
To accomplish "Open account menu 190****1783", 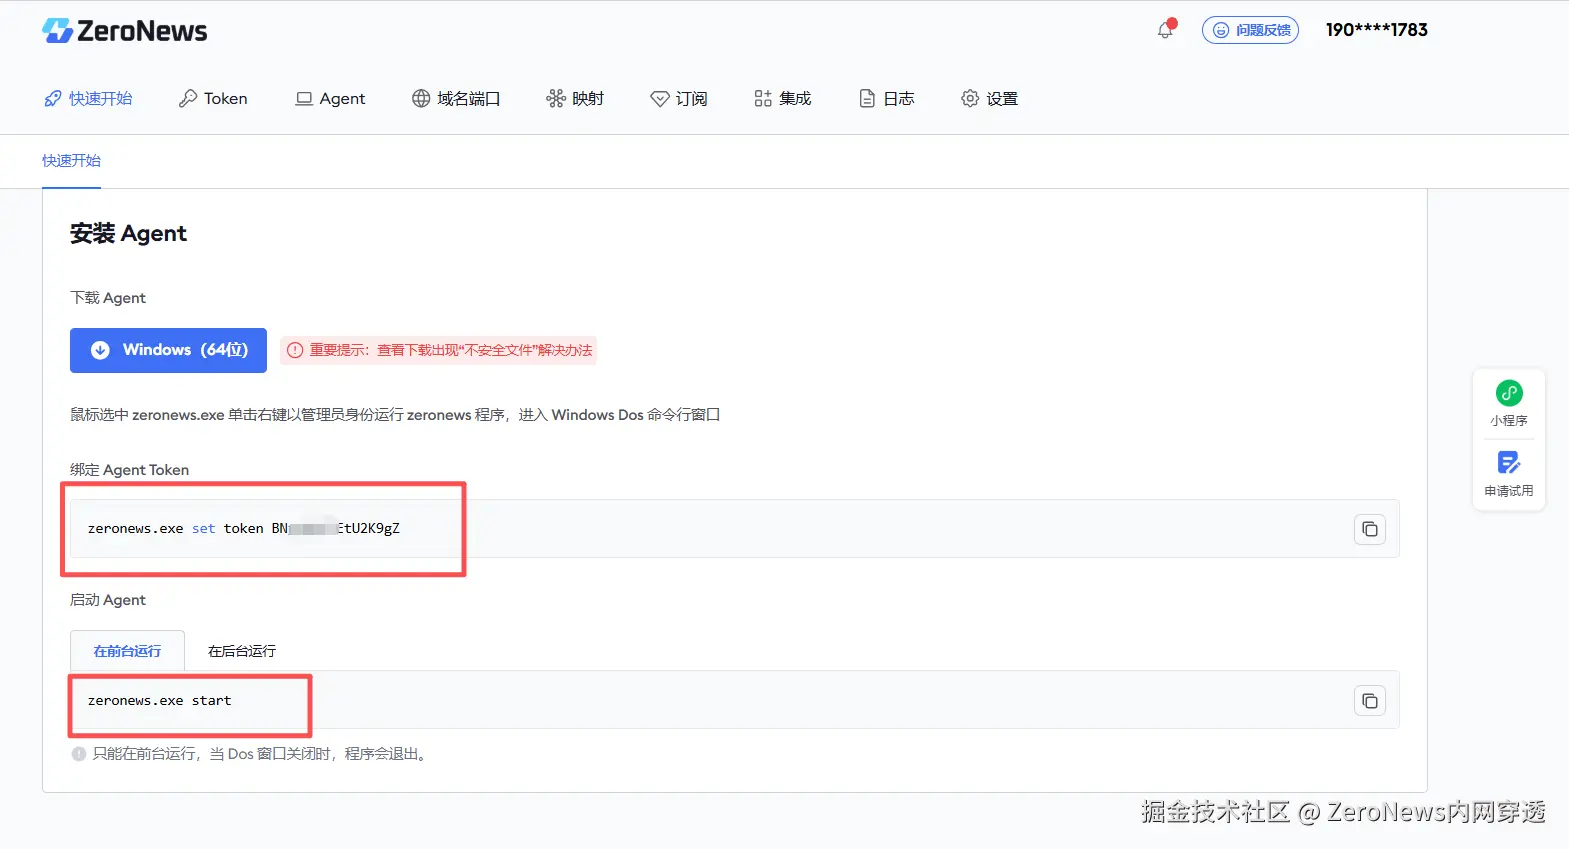I will pyautogui.click(x=1376, y=30).
